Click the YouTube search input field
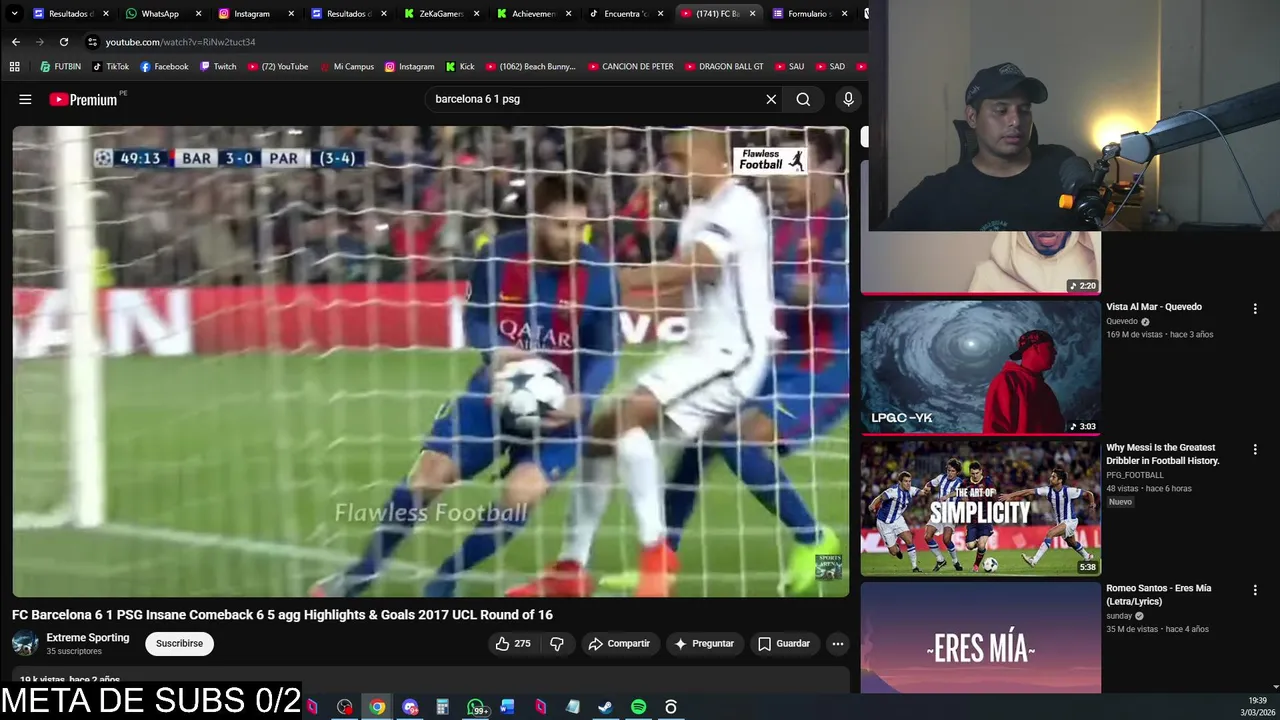Image resolution: width=1280 pixels, height=720 pixels. [595, 99]
